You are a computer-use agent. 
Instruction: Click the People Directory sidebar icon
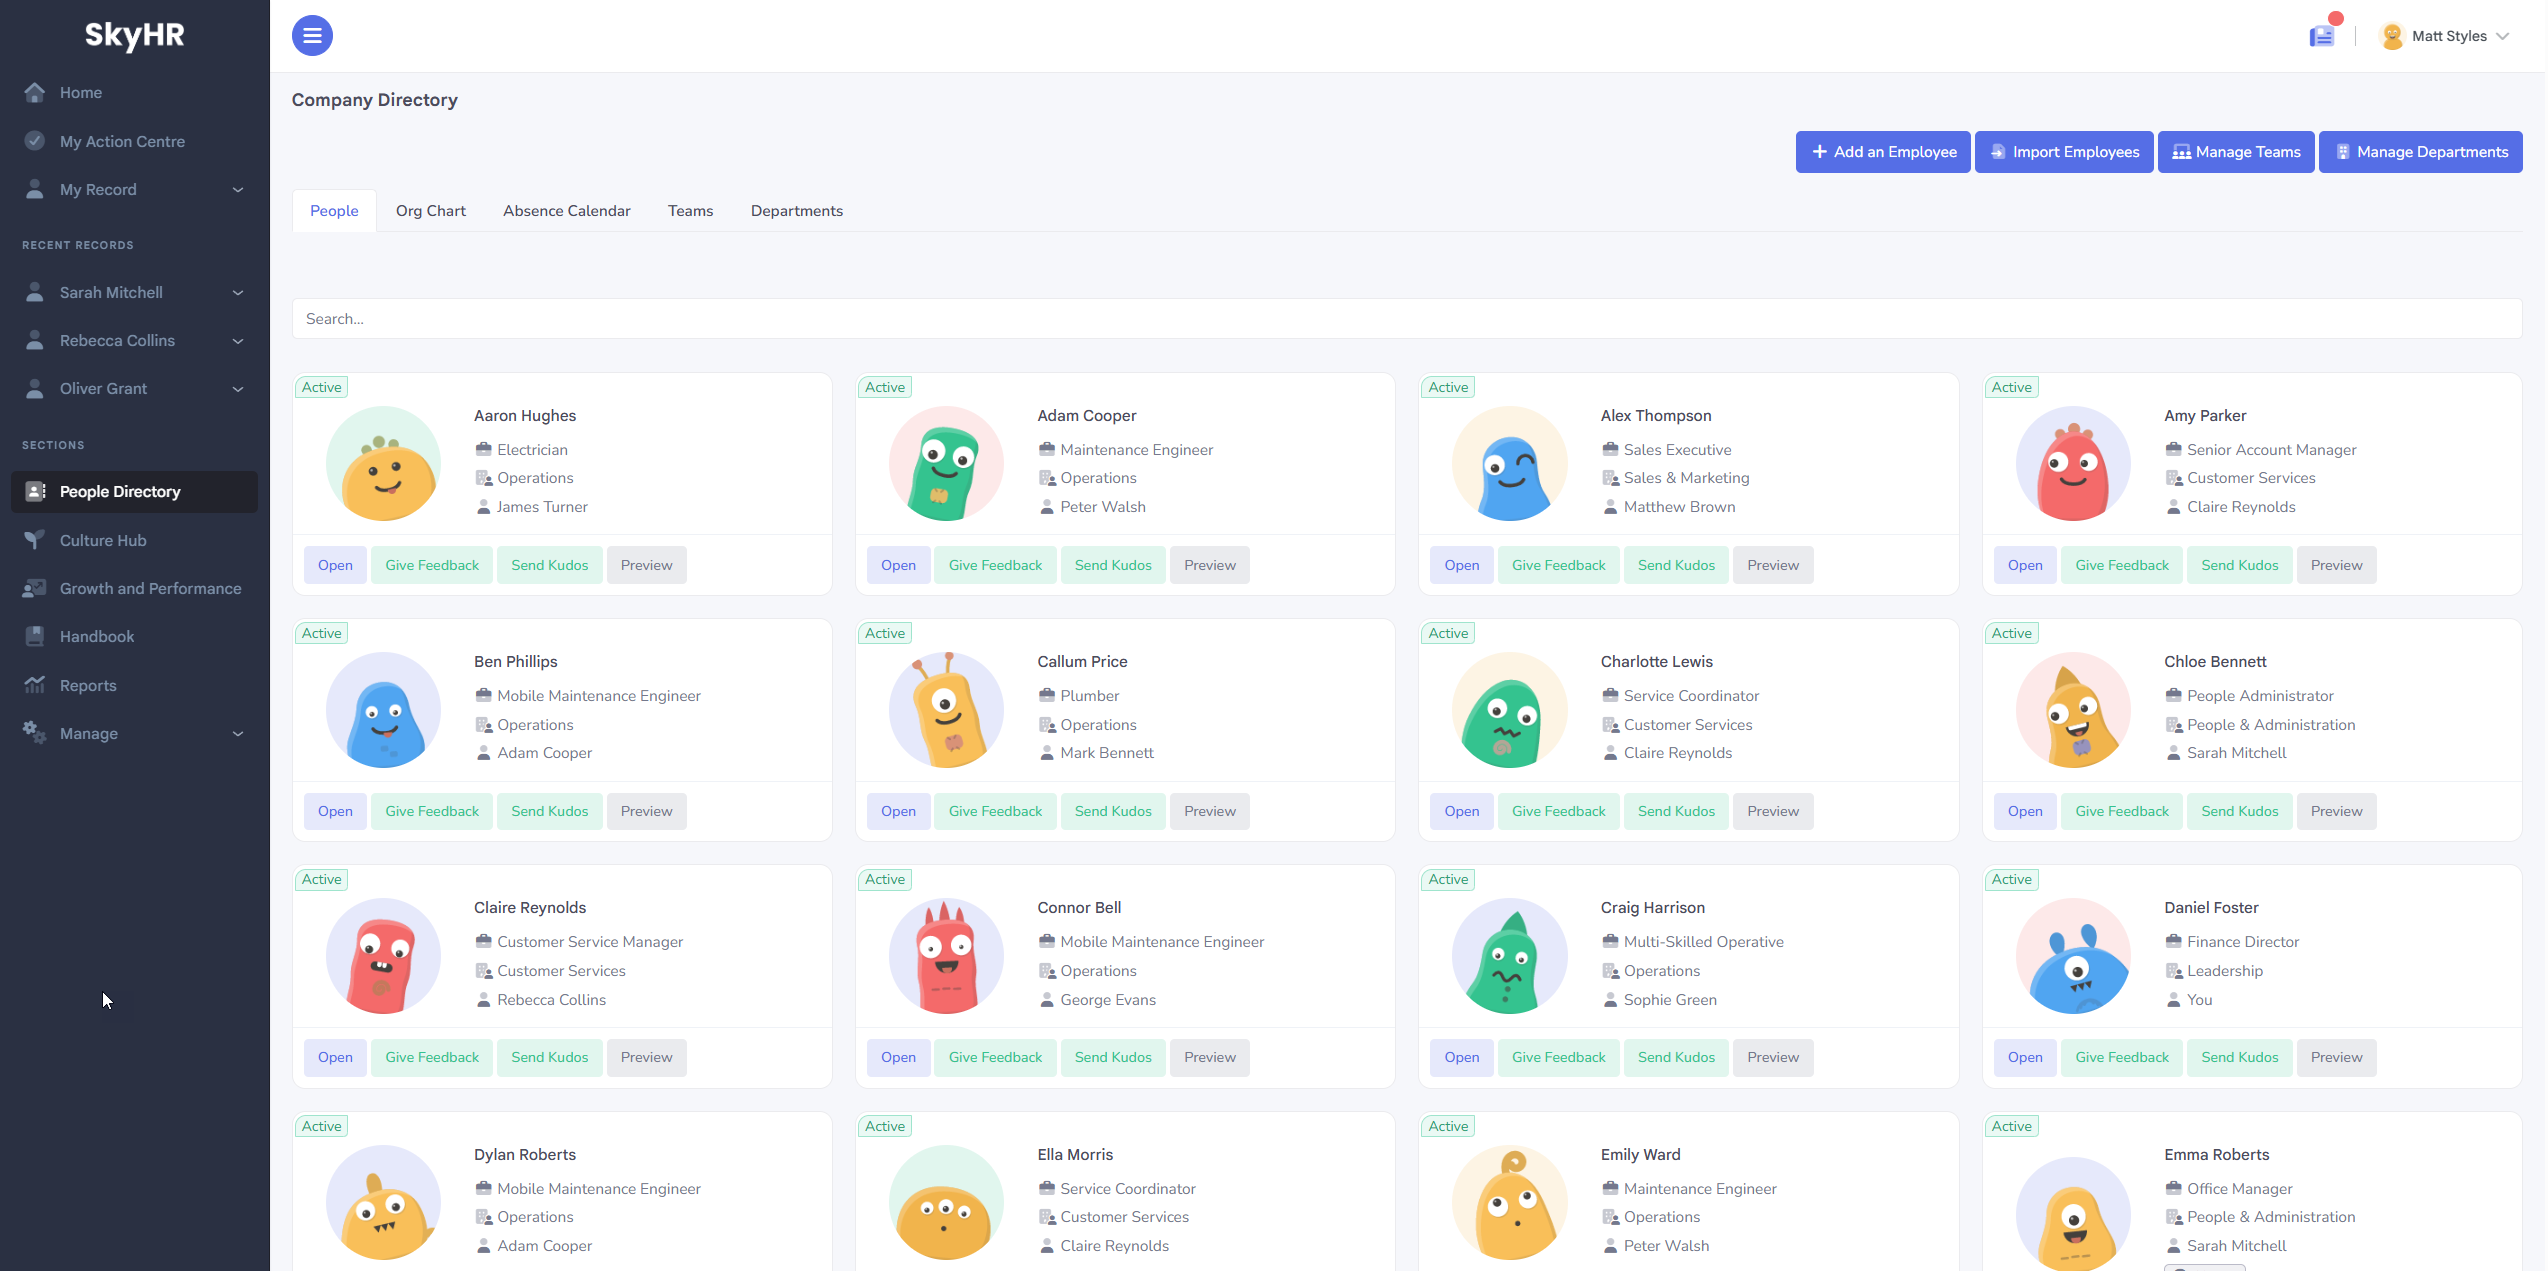coord(35,492)
